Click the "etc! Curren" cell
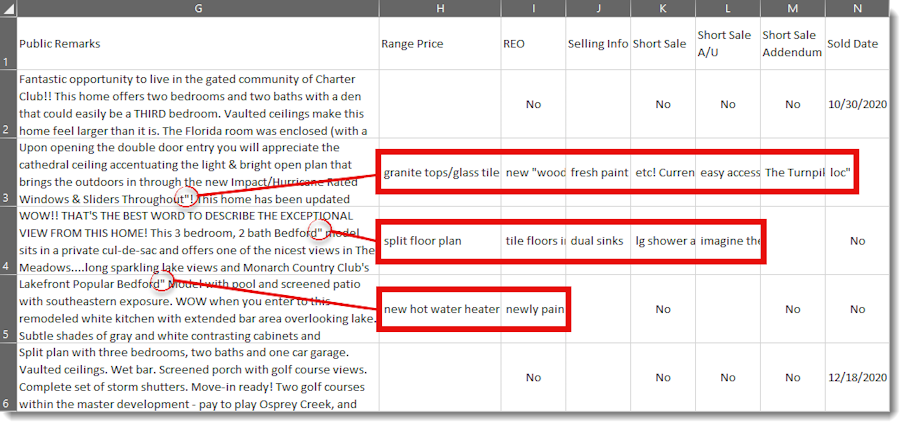The image size is (900, 422). pyautogui.click(x=663, y=172)
